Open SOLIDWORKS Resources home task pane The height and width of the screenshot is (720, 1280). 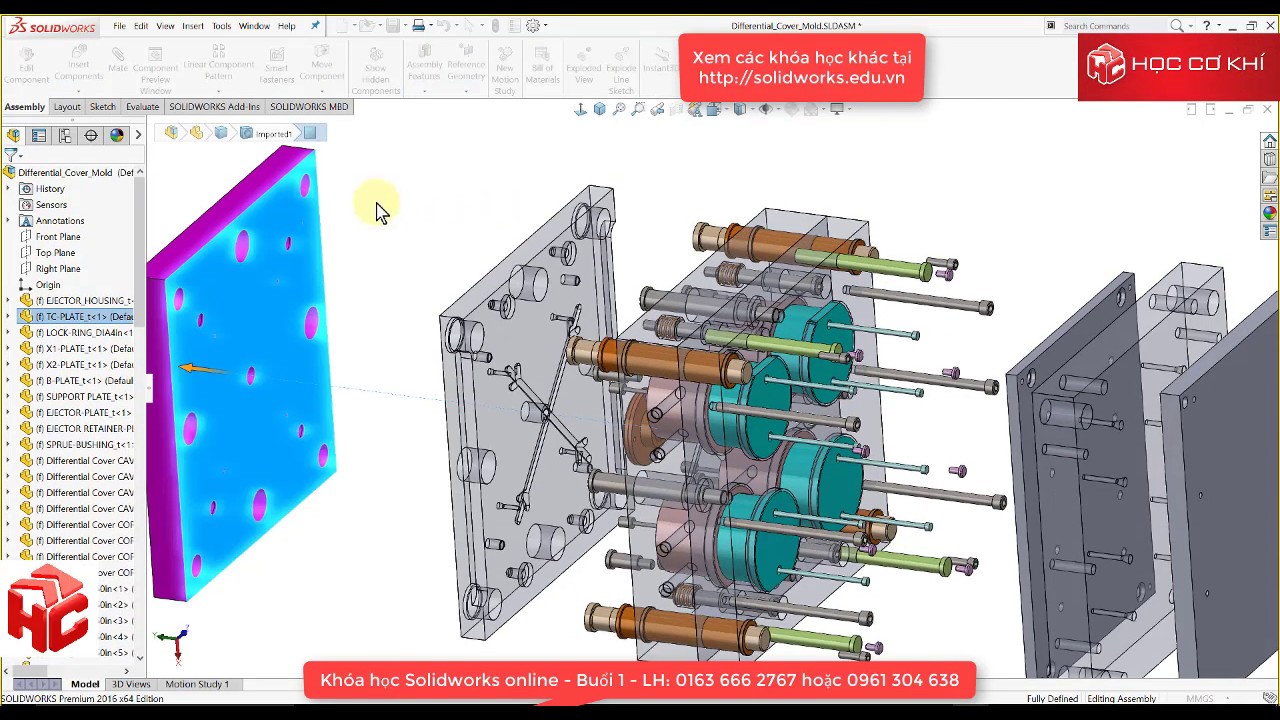(x=1269, y=141)
